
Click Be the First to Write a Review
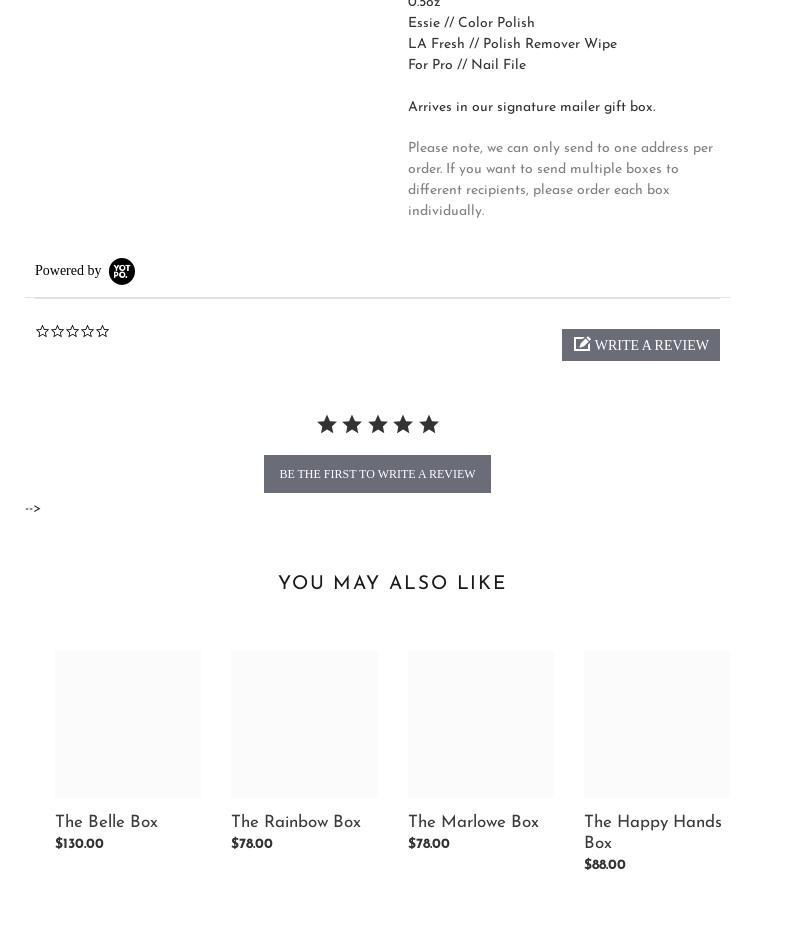(377, 474)
